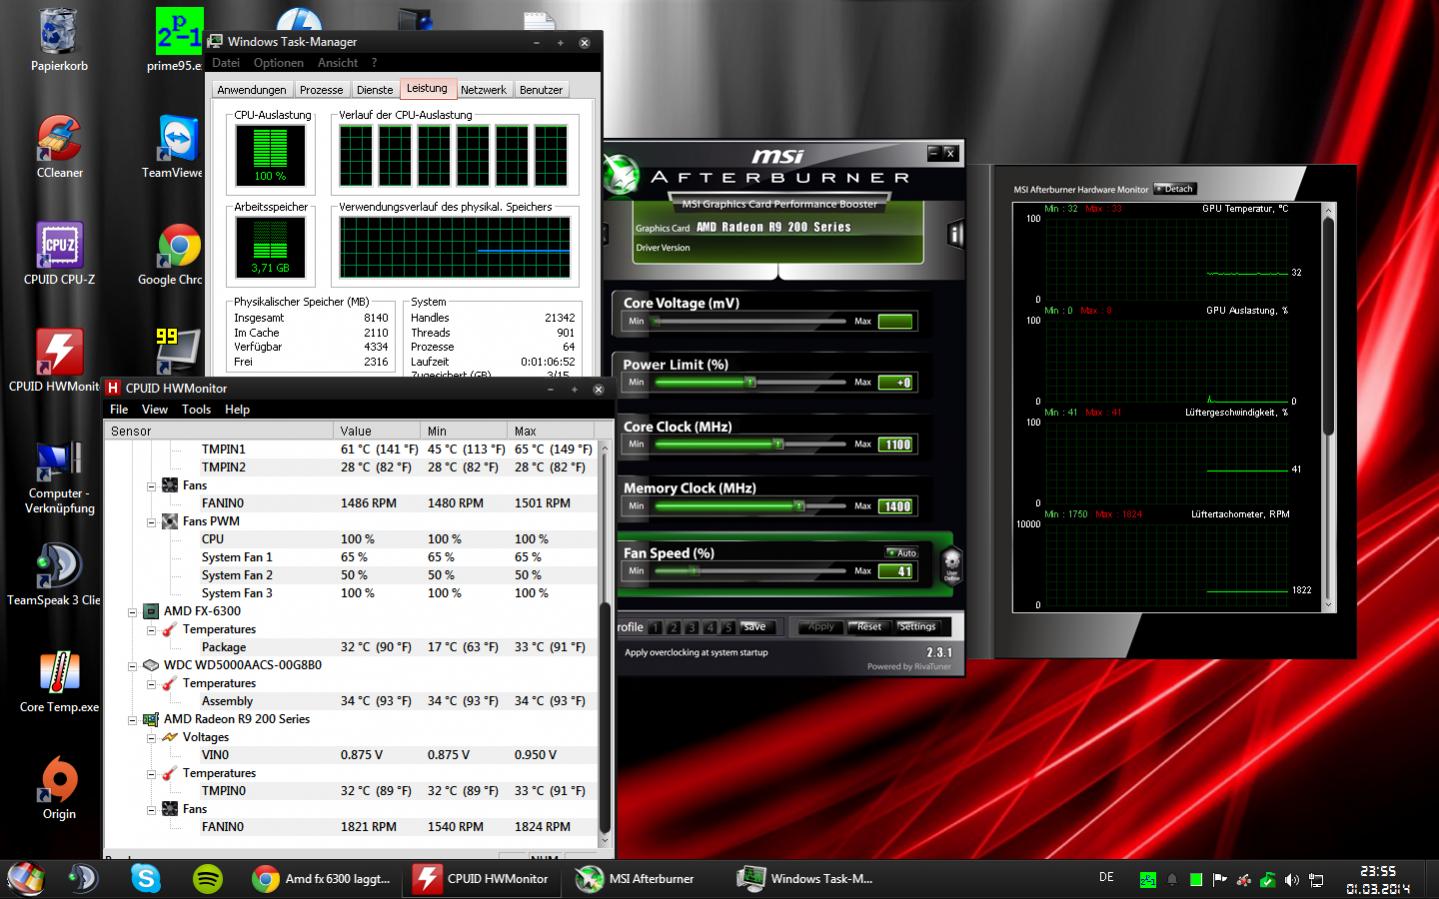
Task: Activate the CPUID HWMonitor taskbar button
Action: click(484, 879)
